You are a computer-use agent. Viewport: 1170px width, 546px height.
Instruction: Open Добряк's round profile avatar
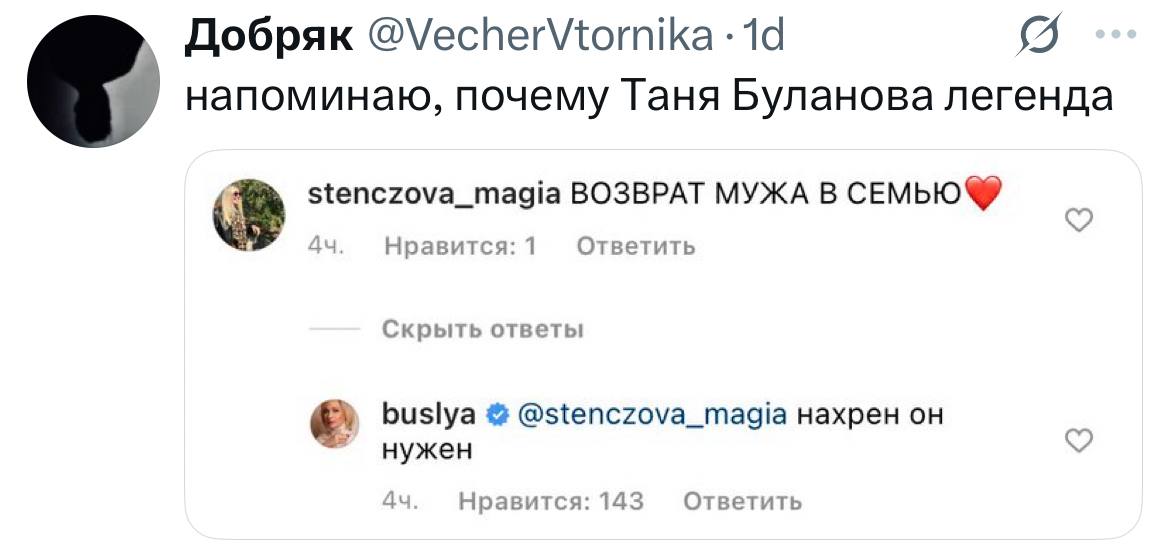93,81
